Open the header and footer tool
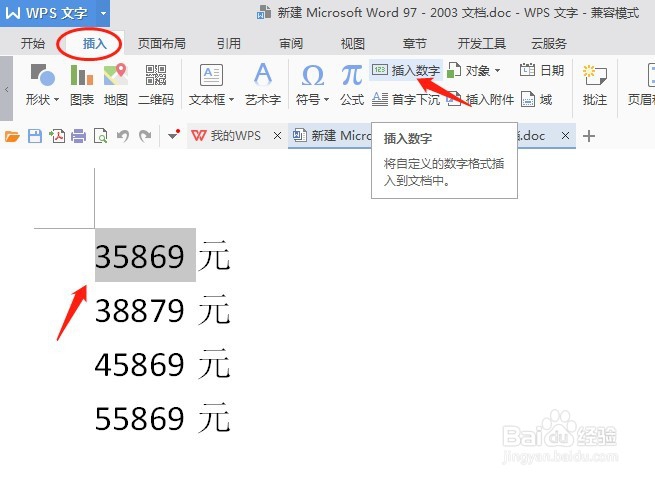Image resolution: width=655 pixels, height=480 pixels. (641, 84)
